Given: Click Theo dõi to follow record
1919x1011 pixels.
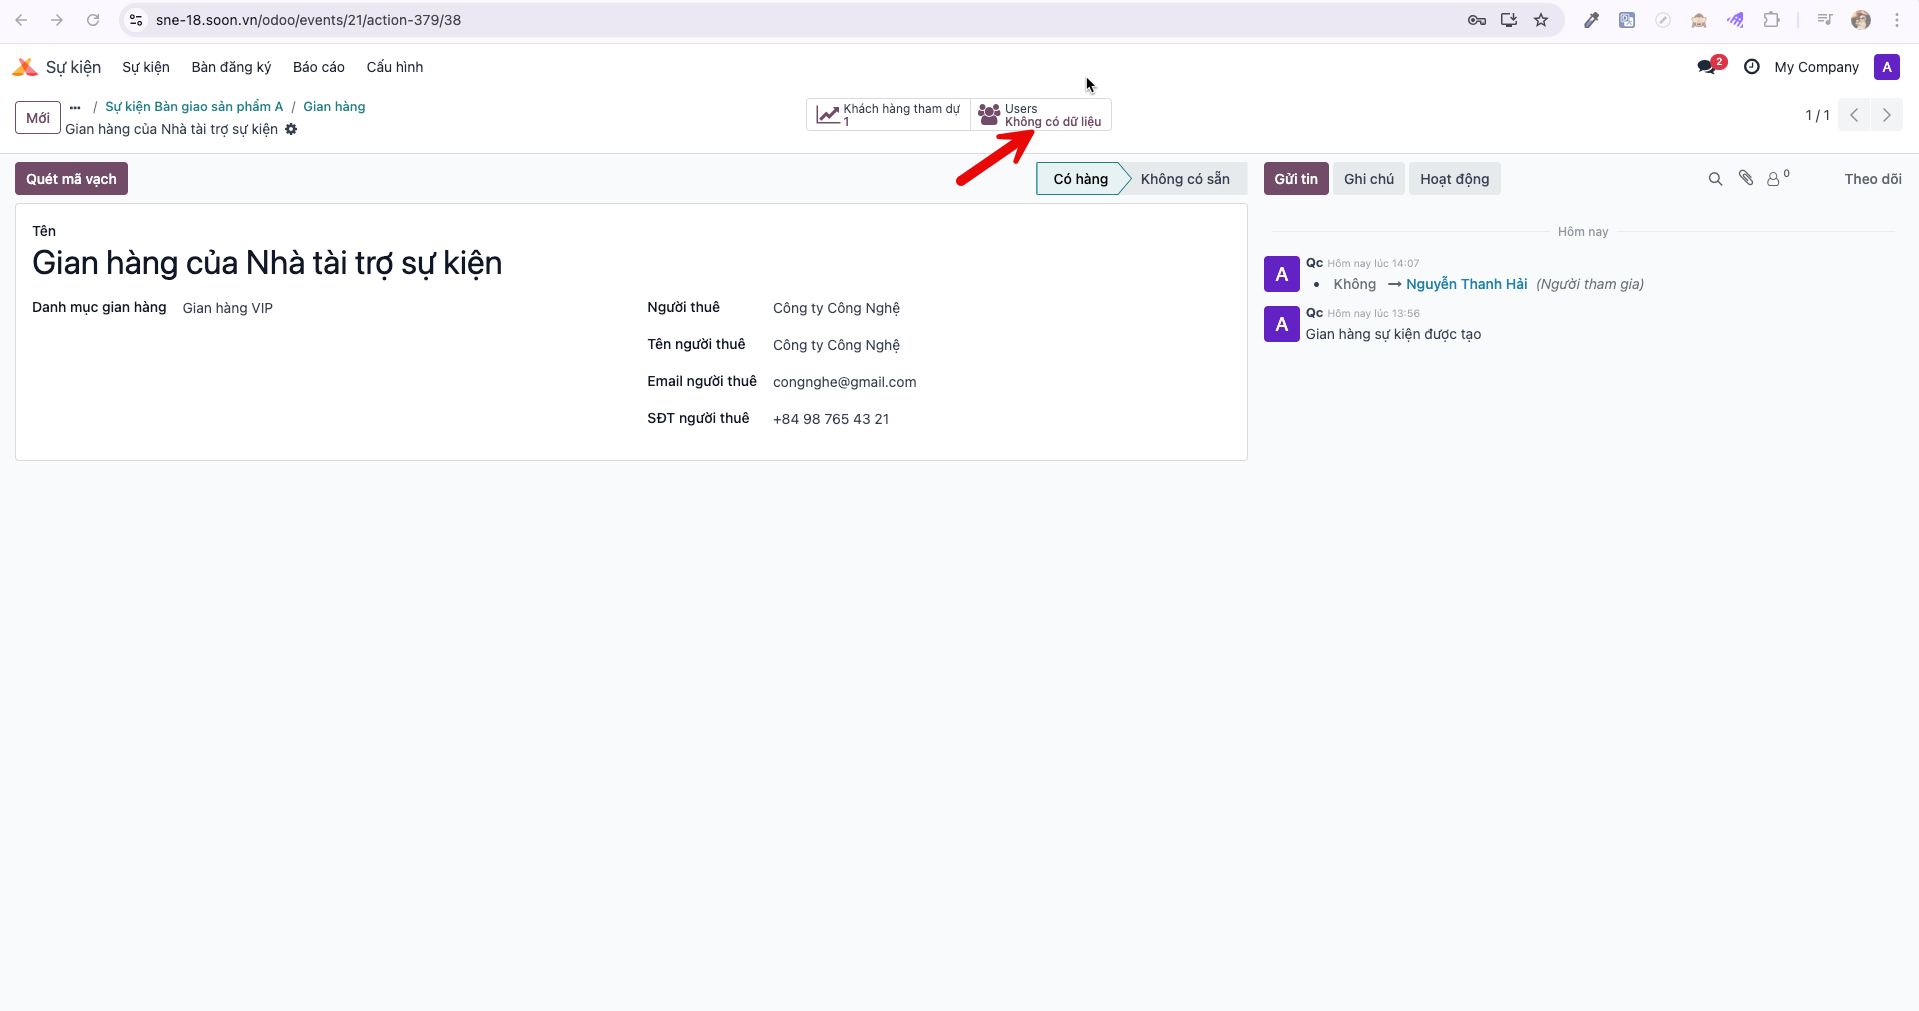Looking at the screenshot, I should tap(1873, 179).
